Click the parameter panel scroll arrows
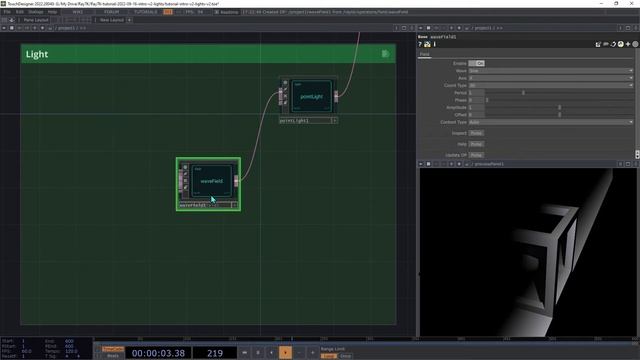This screenshot has width=640, height=360. click(x=637, y=154)
